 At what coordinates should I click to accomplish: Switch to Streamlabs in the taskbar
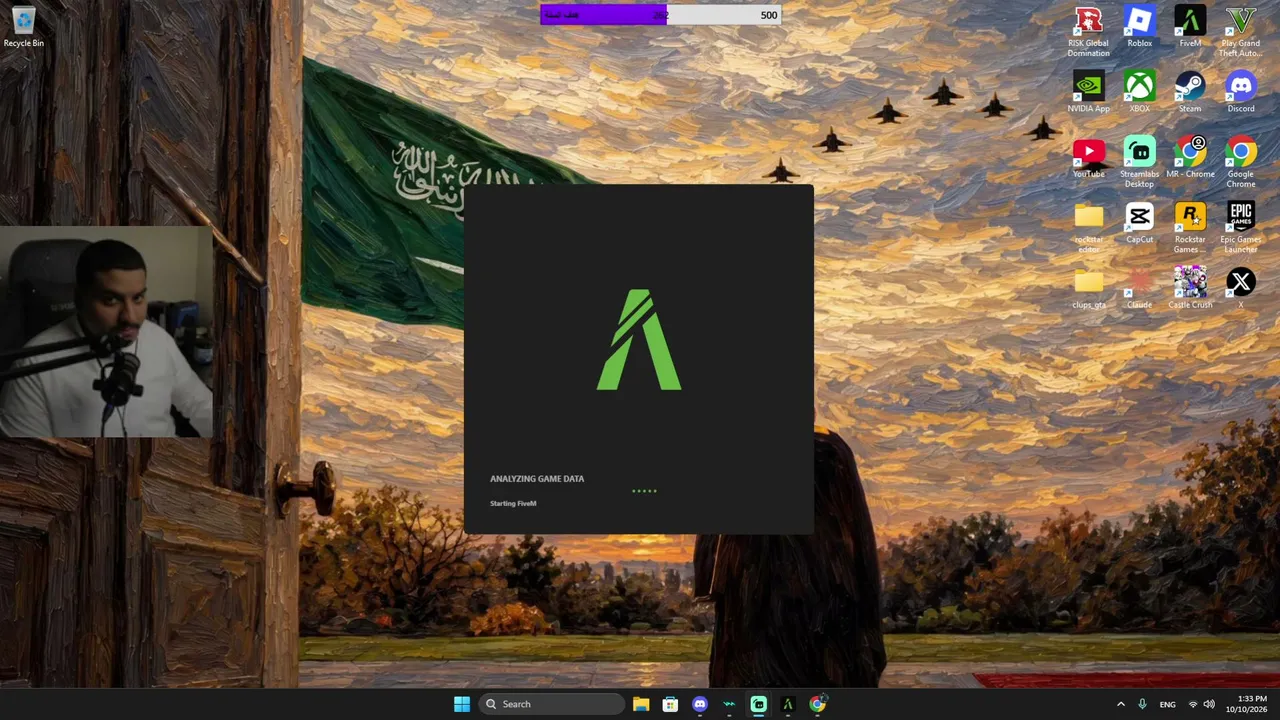coord(758,704)
